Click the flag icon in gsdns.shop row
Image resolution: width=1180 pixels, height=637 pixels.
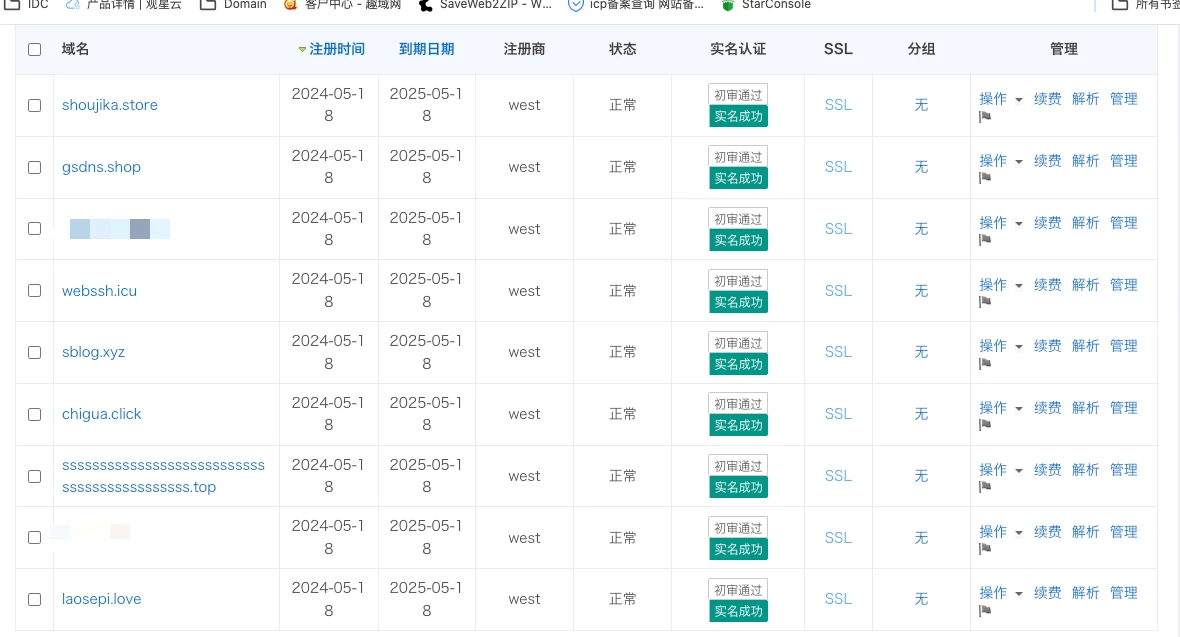(985, 179)
